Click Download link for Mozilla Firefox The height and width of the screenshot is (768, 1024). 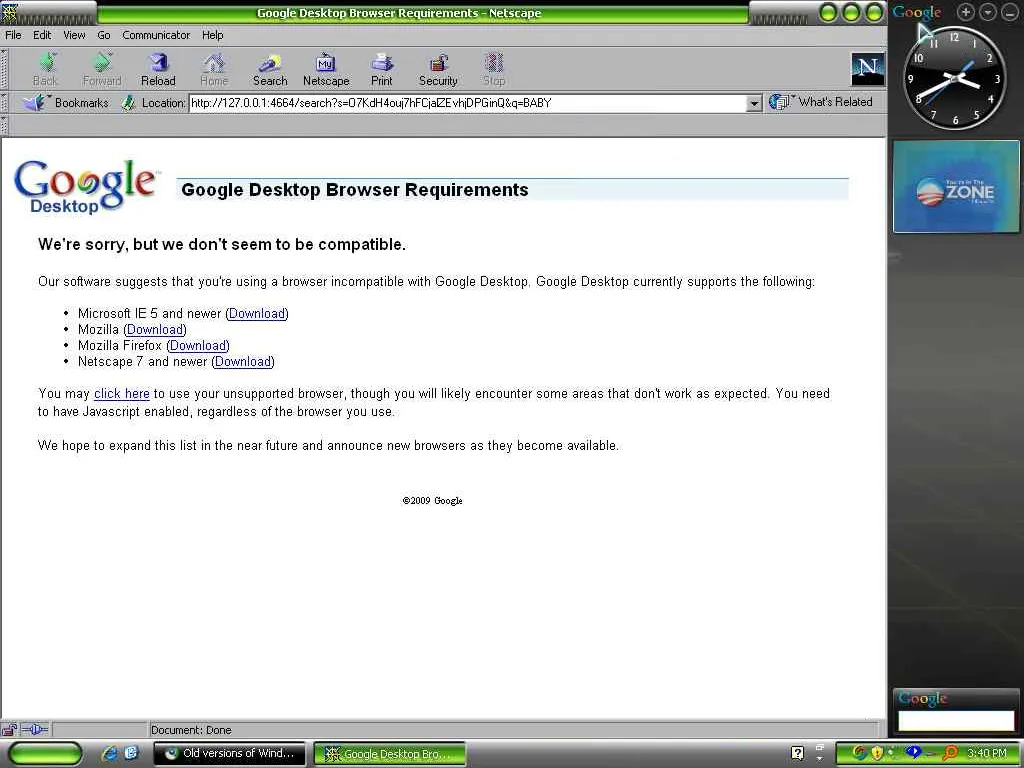[198, 345]
